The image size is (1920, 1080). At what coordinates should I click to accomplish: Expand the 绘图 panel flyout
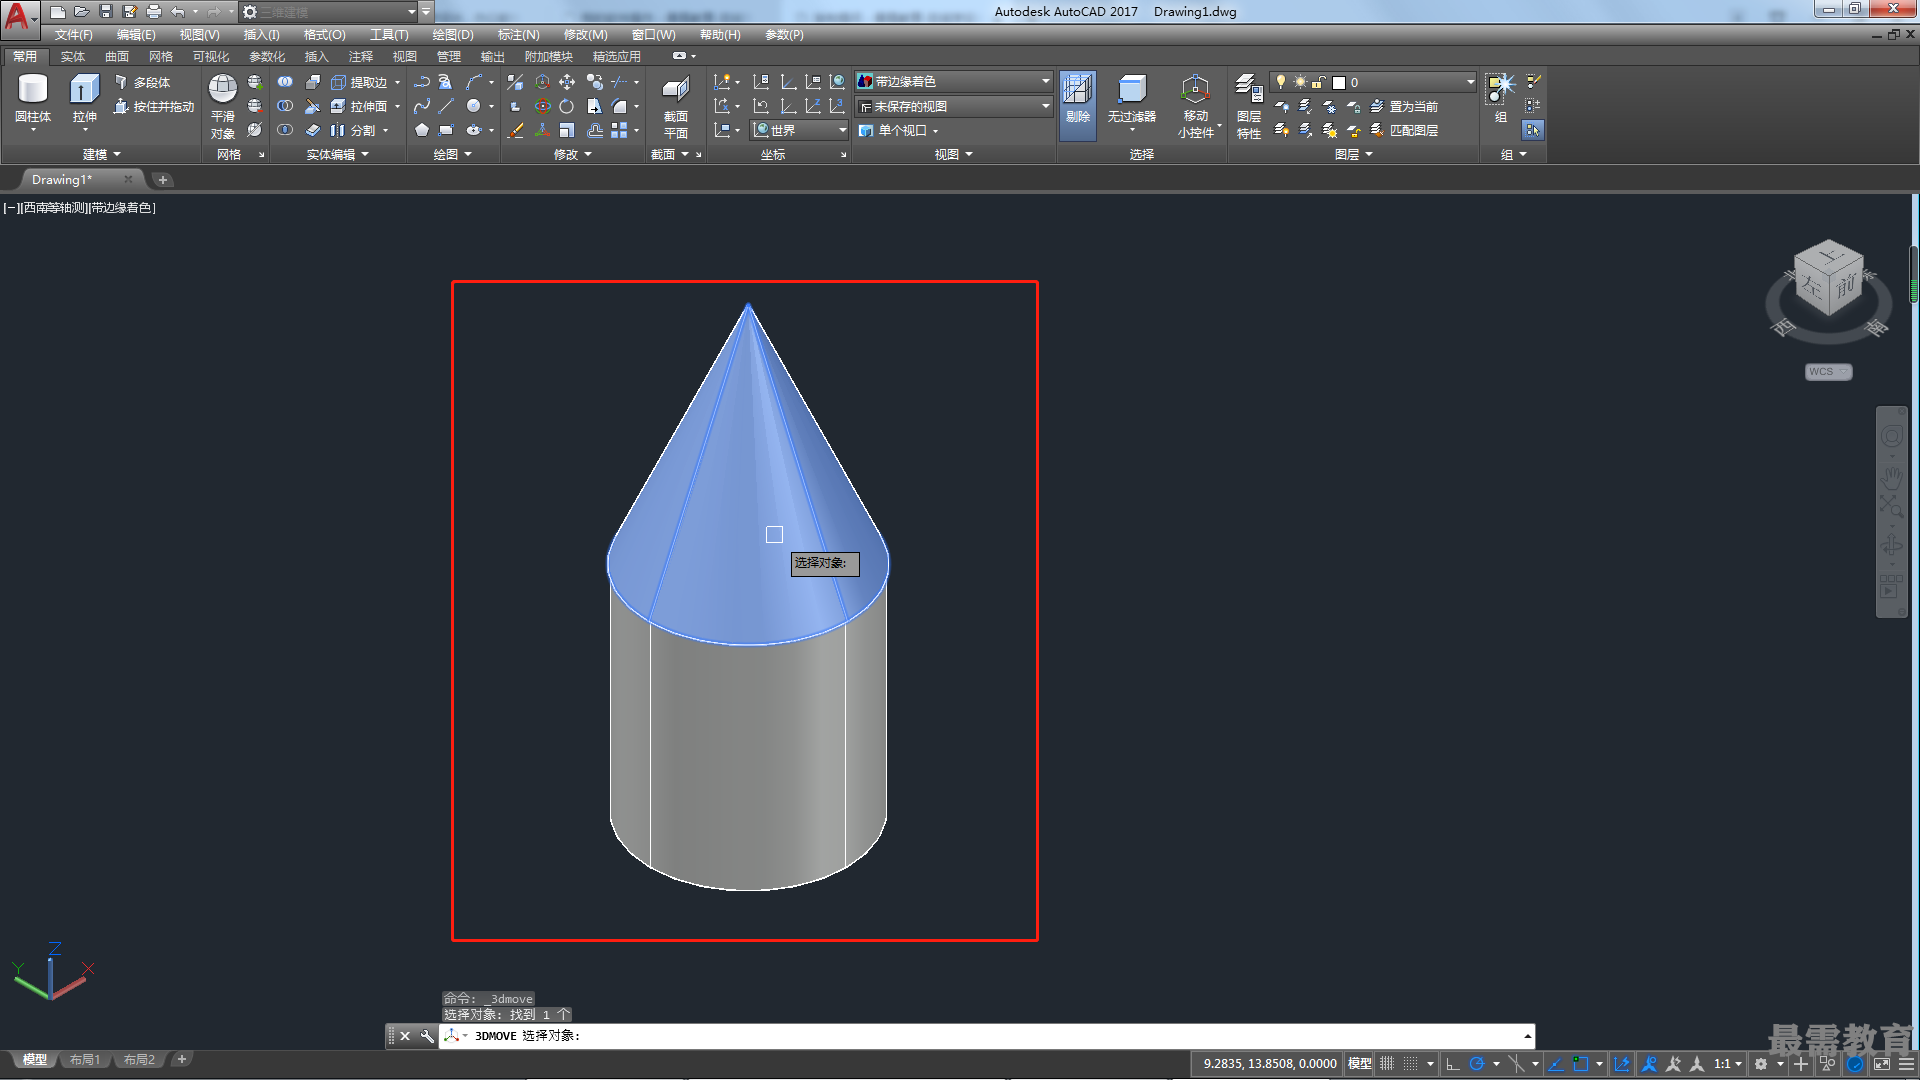(x=452, y=154)
